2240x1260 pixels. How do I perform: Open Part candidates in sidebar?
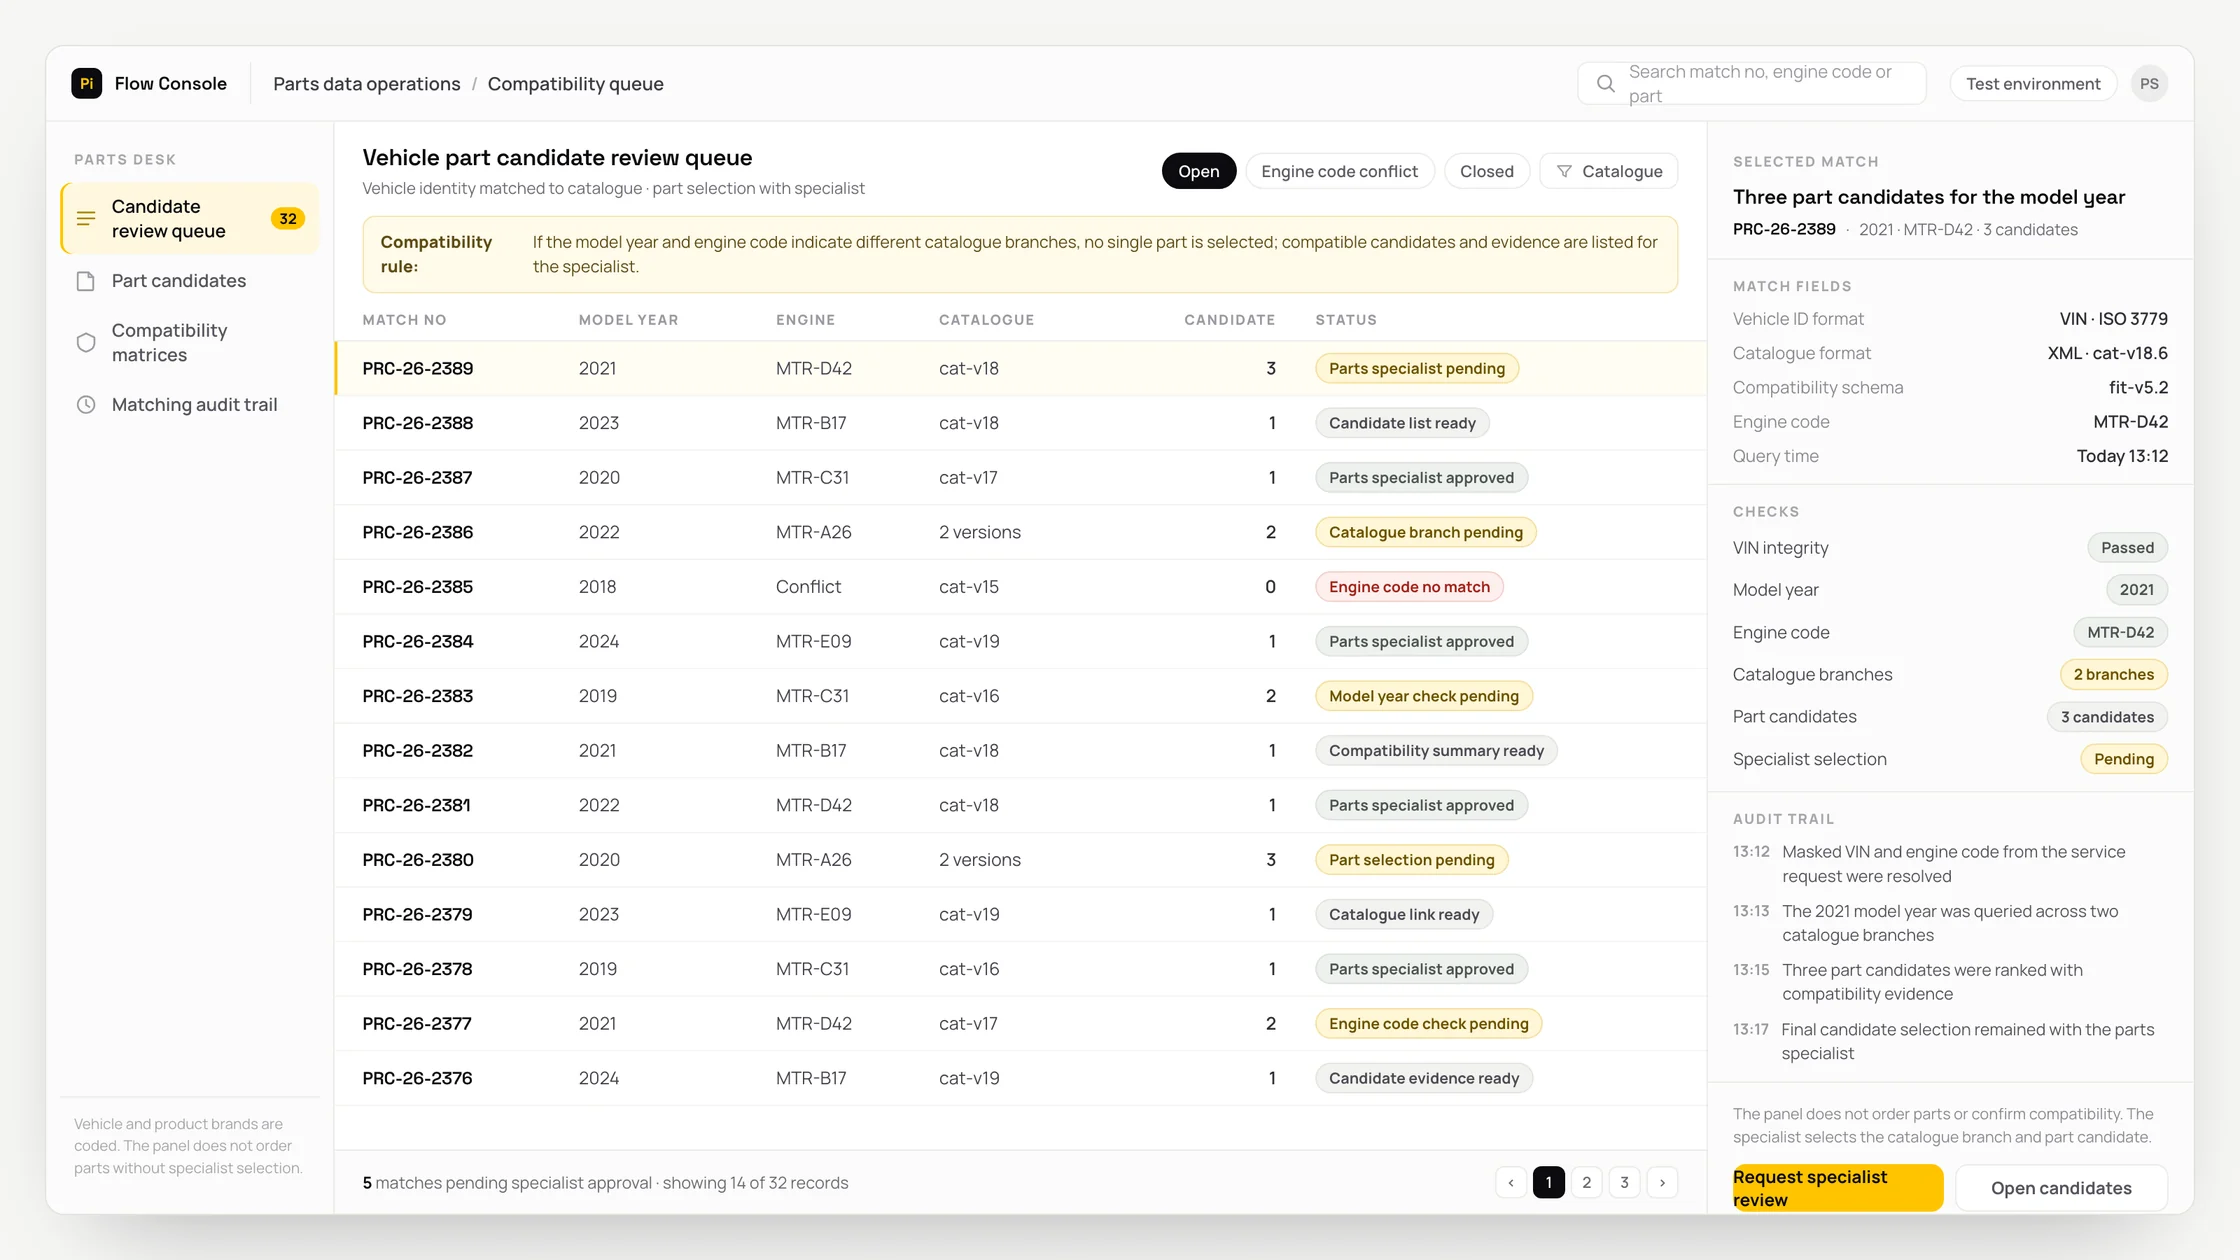(190, 281)
